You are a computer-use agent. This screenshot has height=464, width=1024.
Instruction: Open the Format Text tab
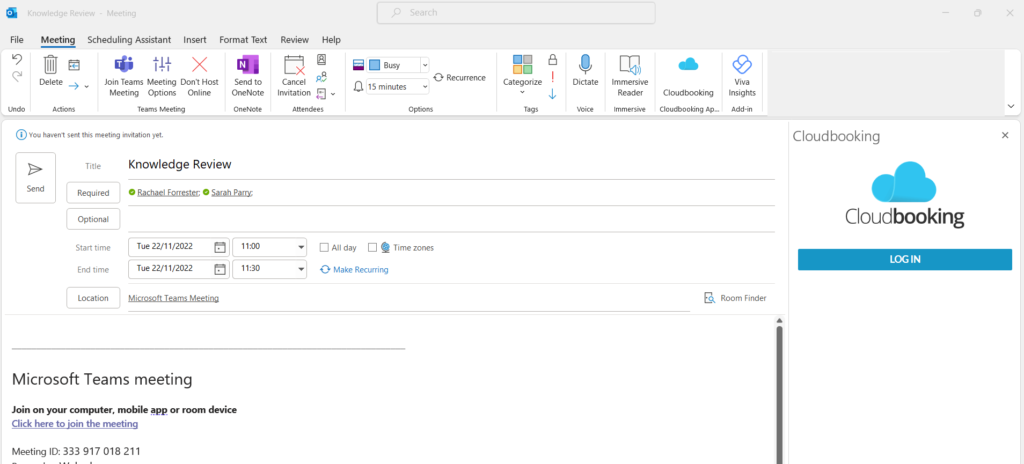pyautogui.click(x=243, y=40)
